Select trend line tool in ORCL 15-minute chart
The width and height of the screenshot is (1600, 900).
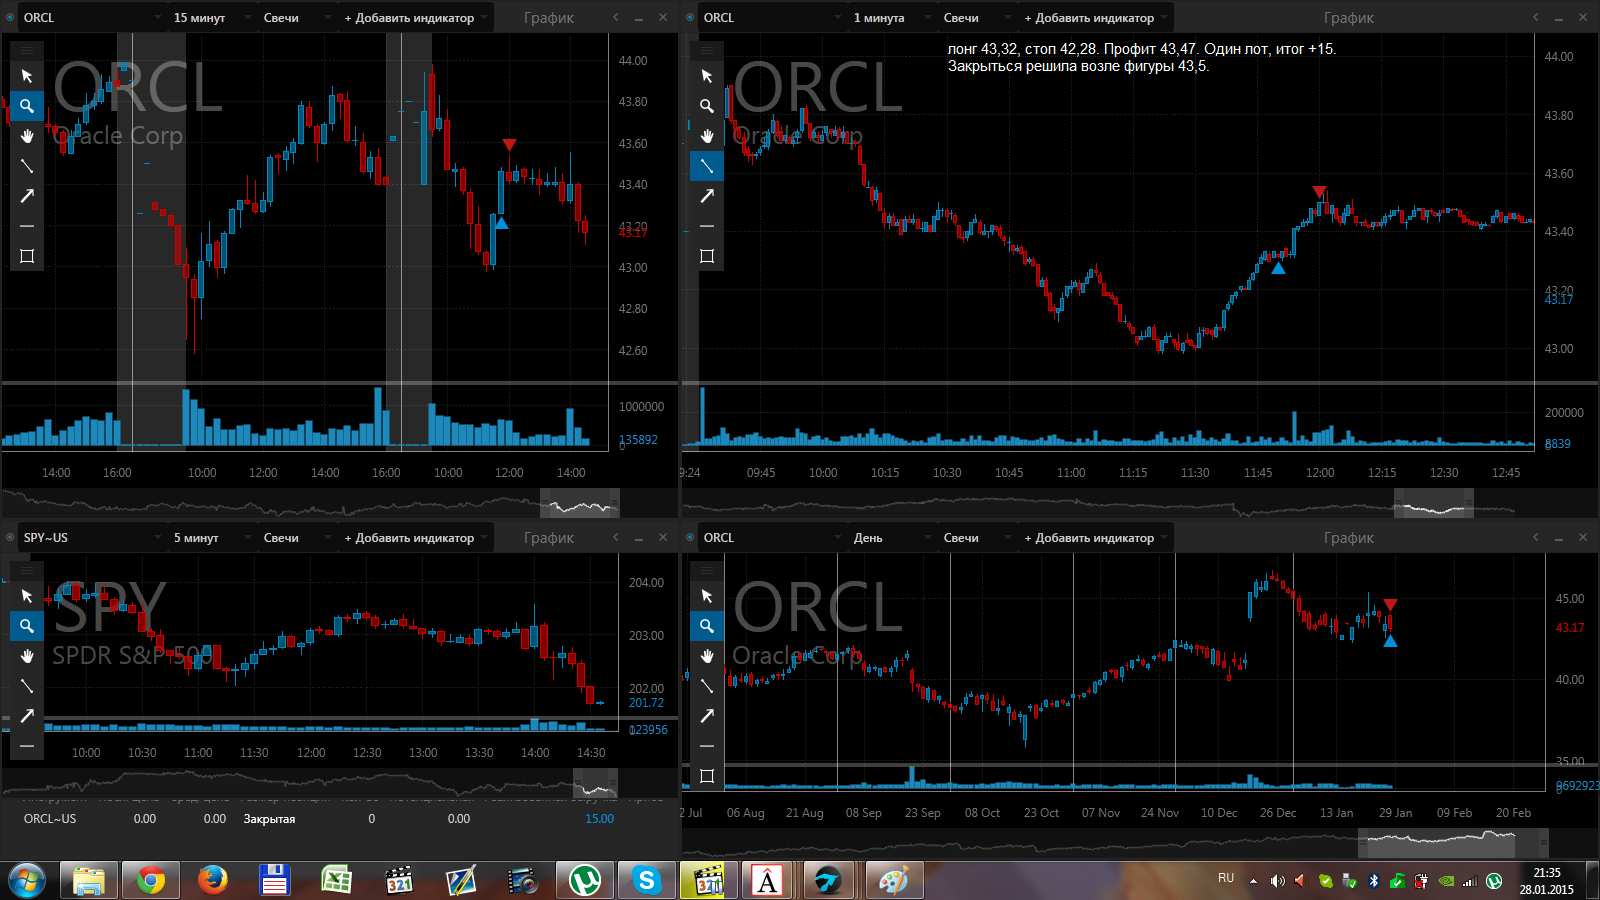click(x=27, y=166)
